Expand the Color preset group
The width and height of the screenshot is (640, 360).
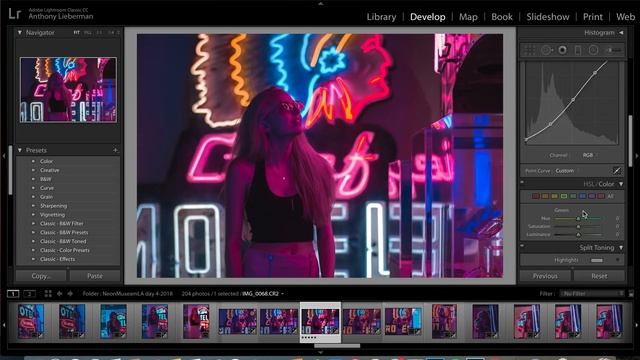(x=33, y=161)
